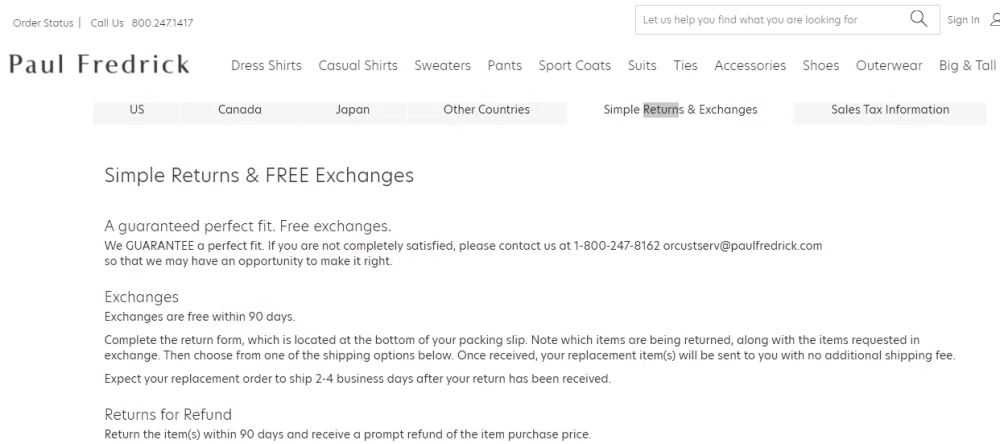Open the Other Countries tab
Screen dimensions: 1000x444
click(486, 110)
